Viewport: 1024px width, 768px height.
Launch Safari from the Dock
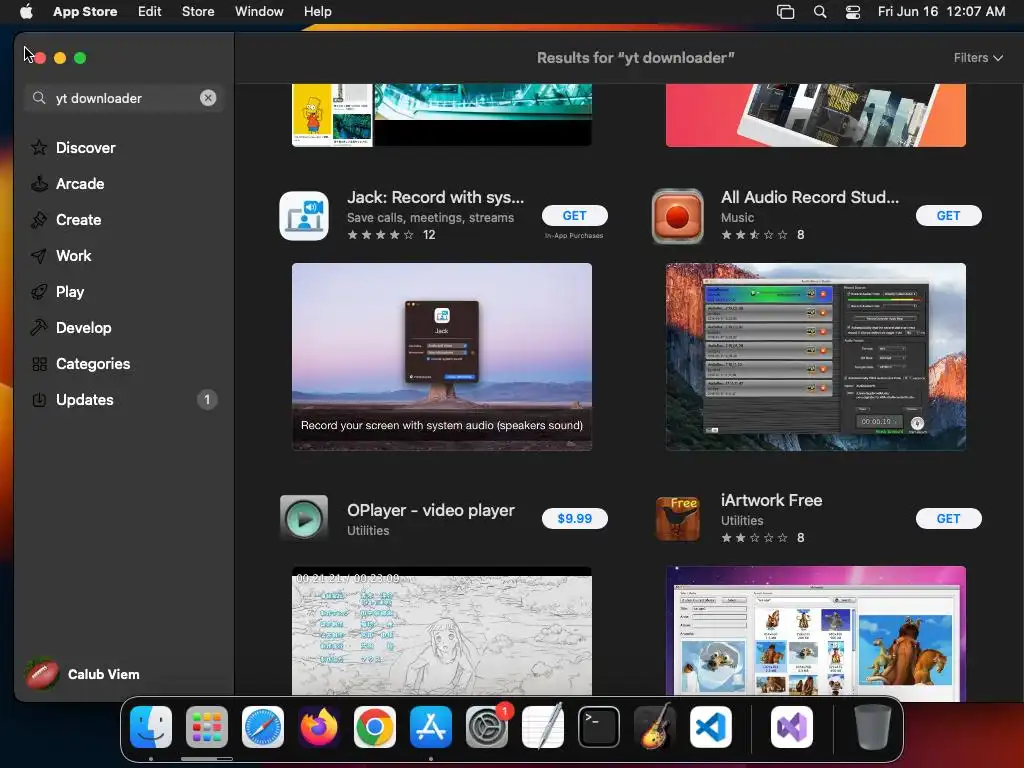pos(263,727)
